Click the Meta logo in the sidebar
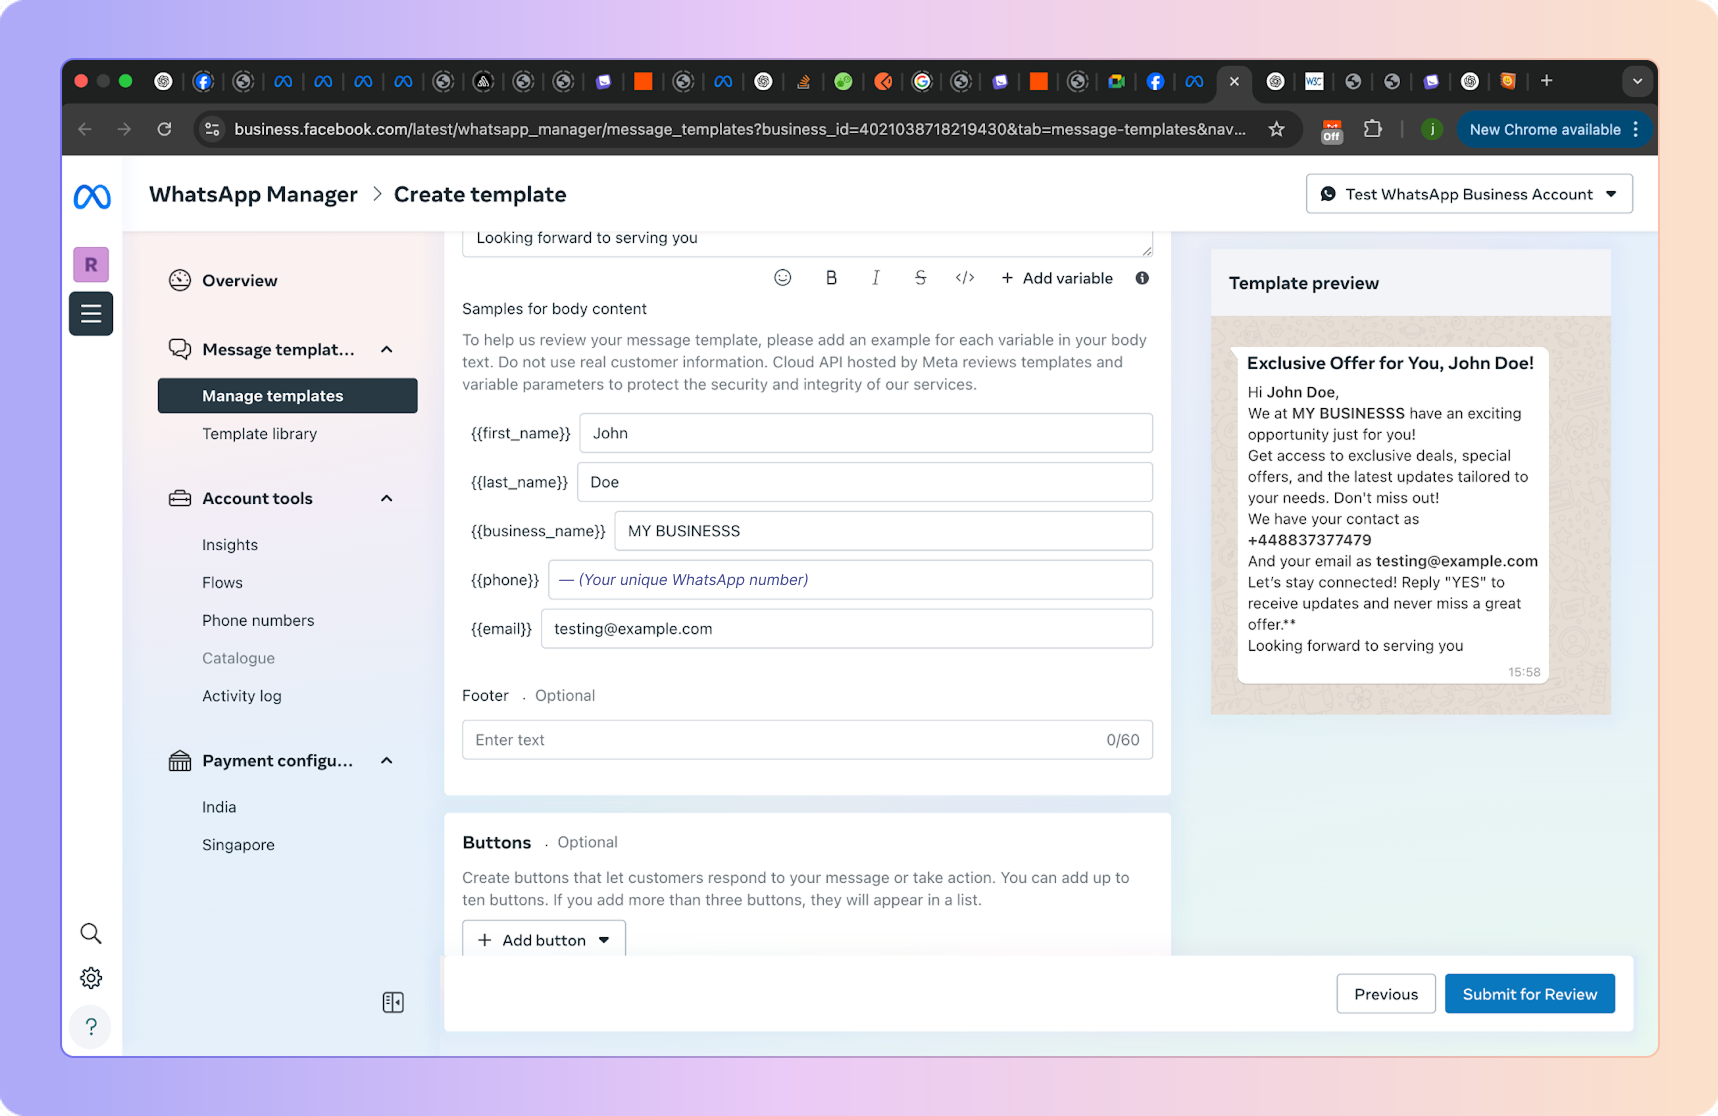1718x1116 pixels. pos(92,197)
